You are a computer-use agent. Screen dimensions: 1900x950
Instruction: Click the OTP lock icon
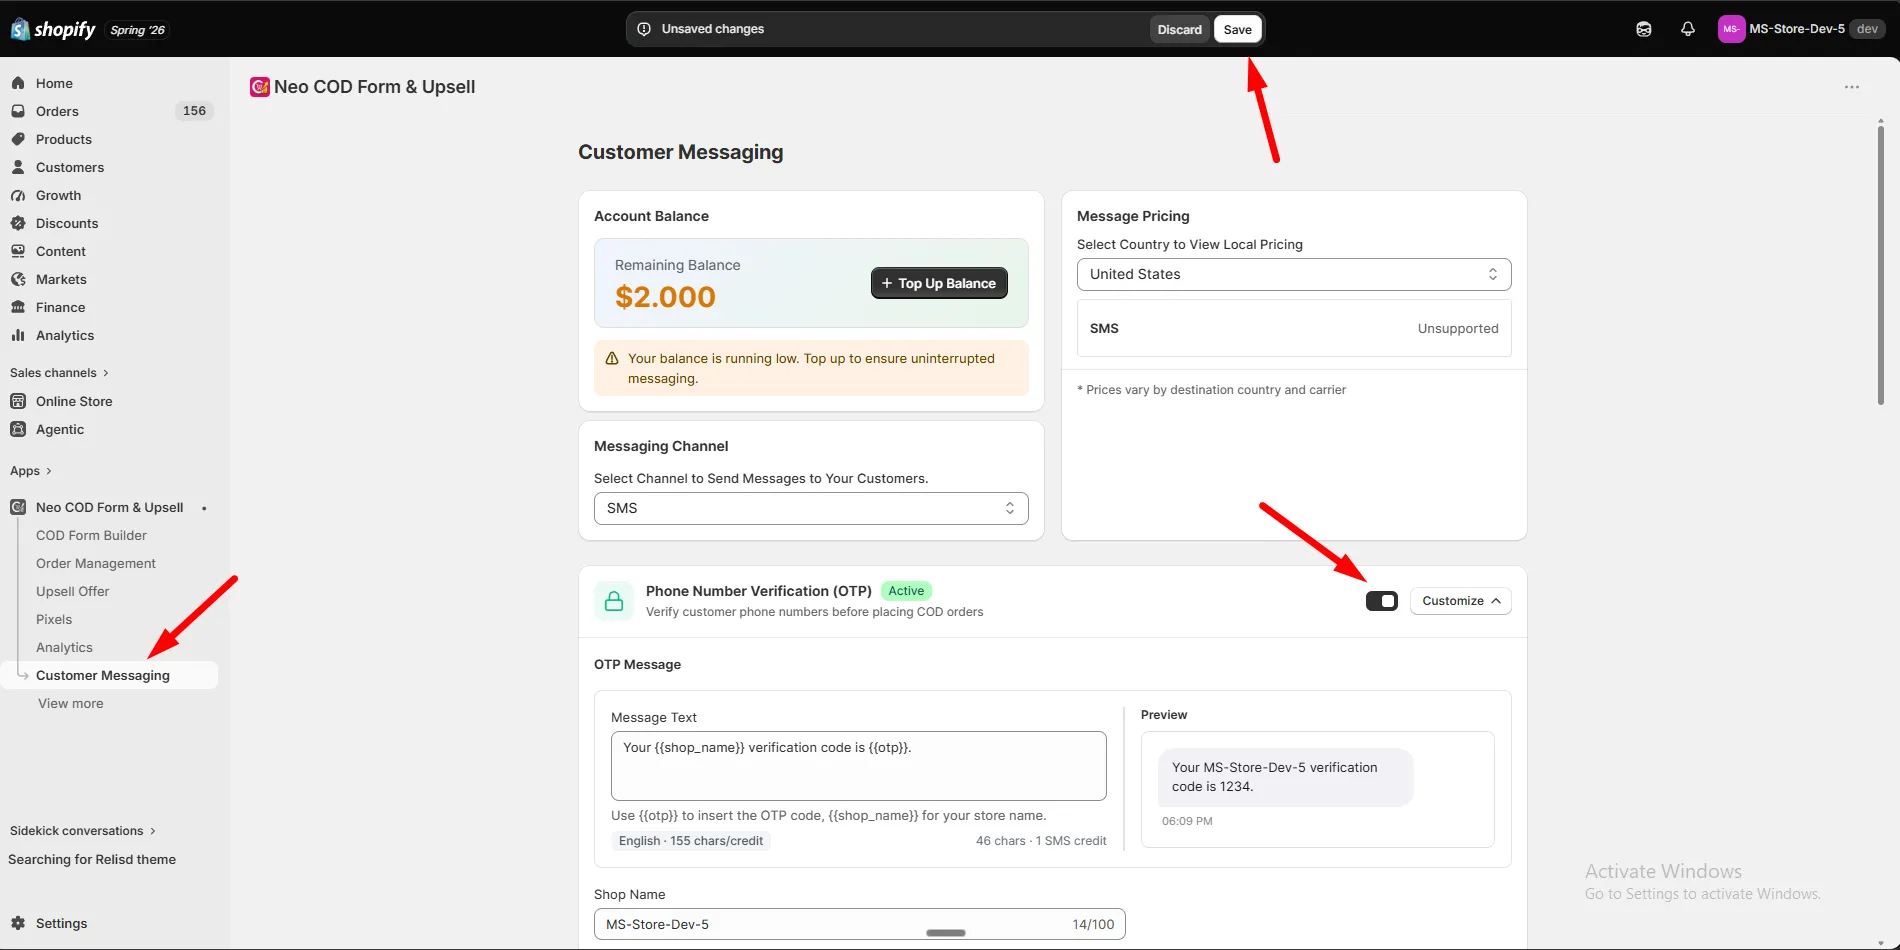[614, 601]
